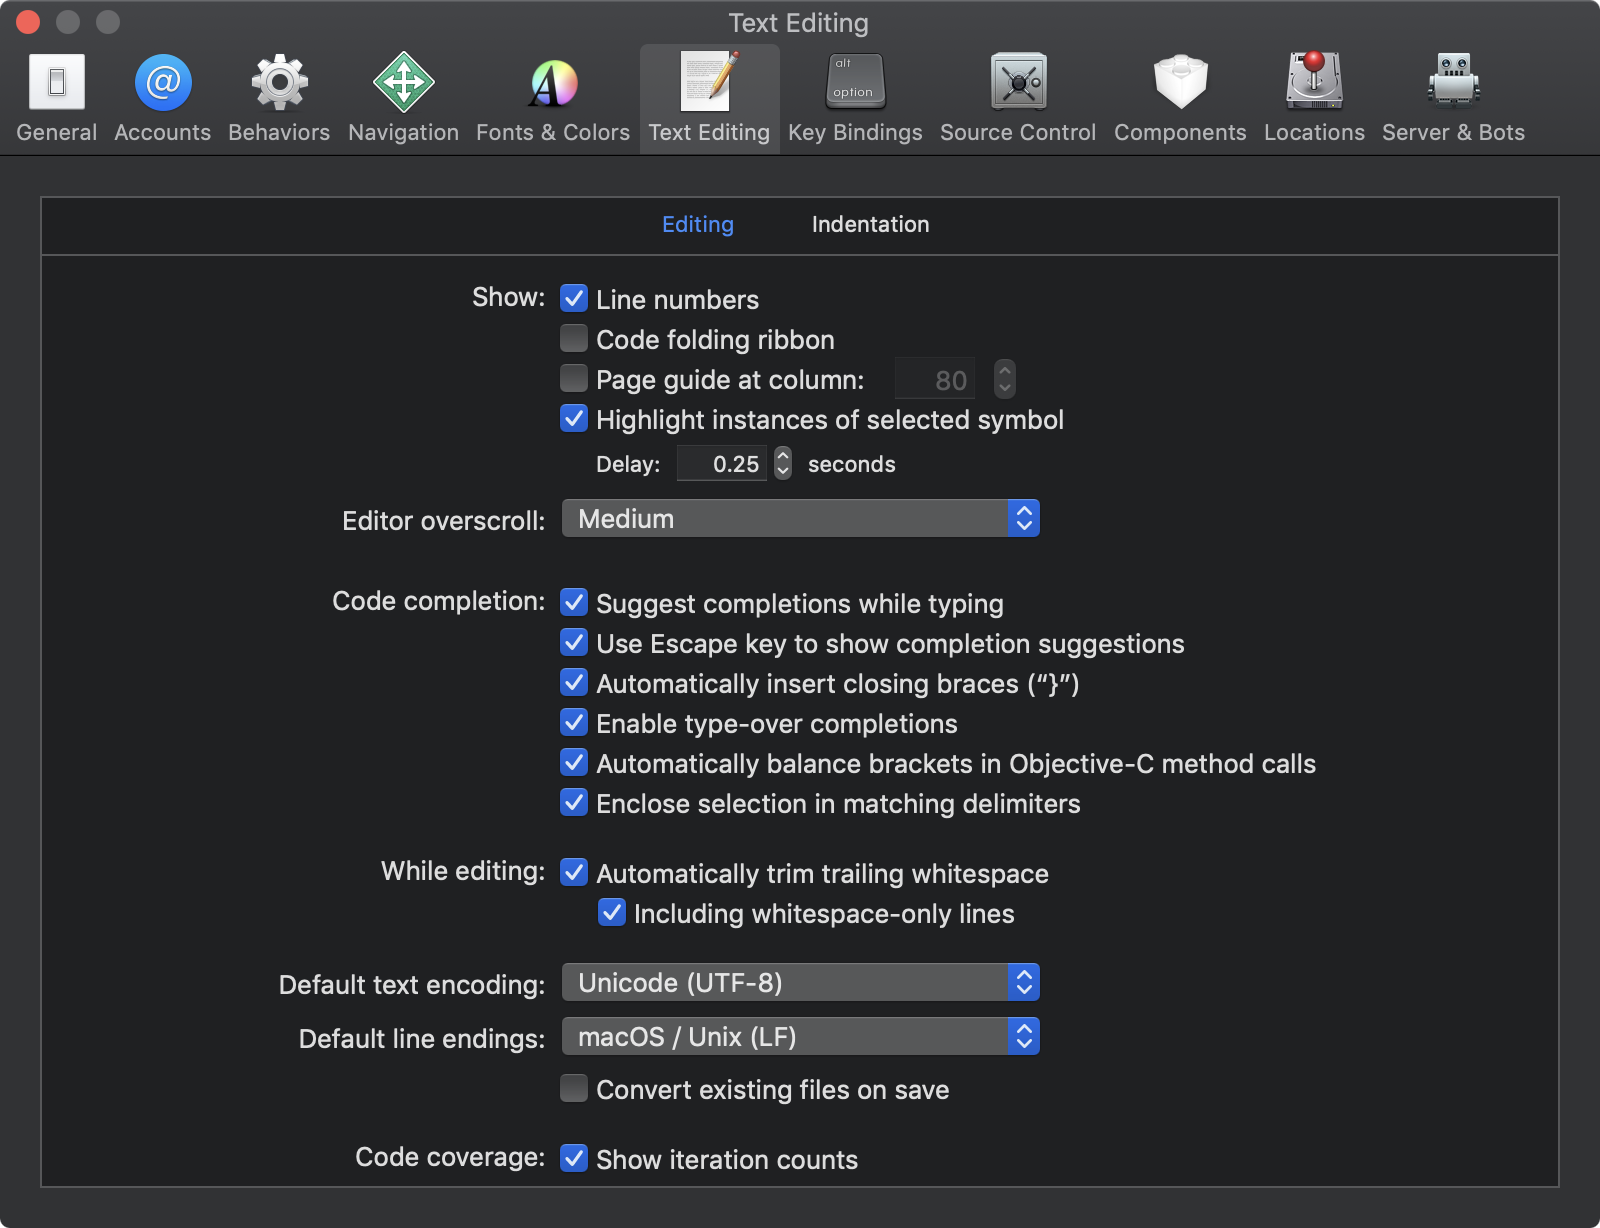This screenshot has height=1228, width=1600.
Task: Open the Editor overscroll dropdown
Action: pyautogui.click(x=801, y=519)
